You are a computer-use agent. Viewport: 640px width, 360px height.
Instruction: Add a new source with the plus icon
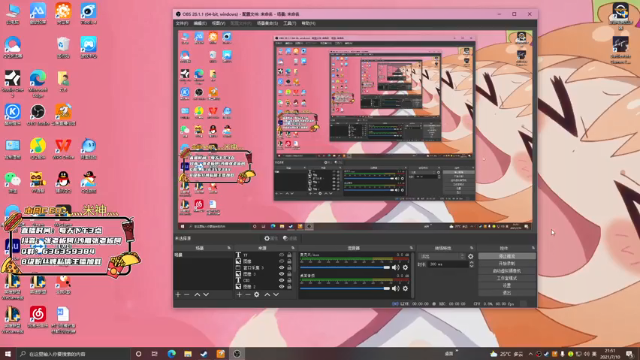coord(239,294)
